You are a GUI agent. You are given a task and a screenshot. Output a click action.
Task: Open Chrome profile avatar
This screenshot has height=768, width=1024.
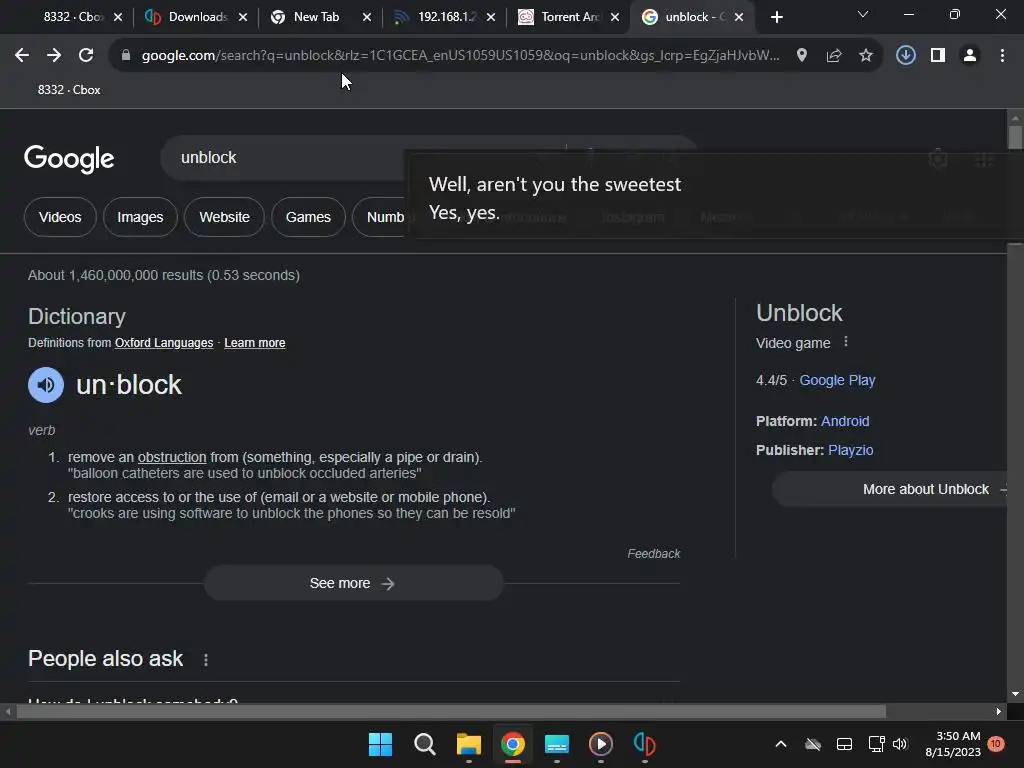pos(970,56)
